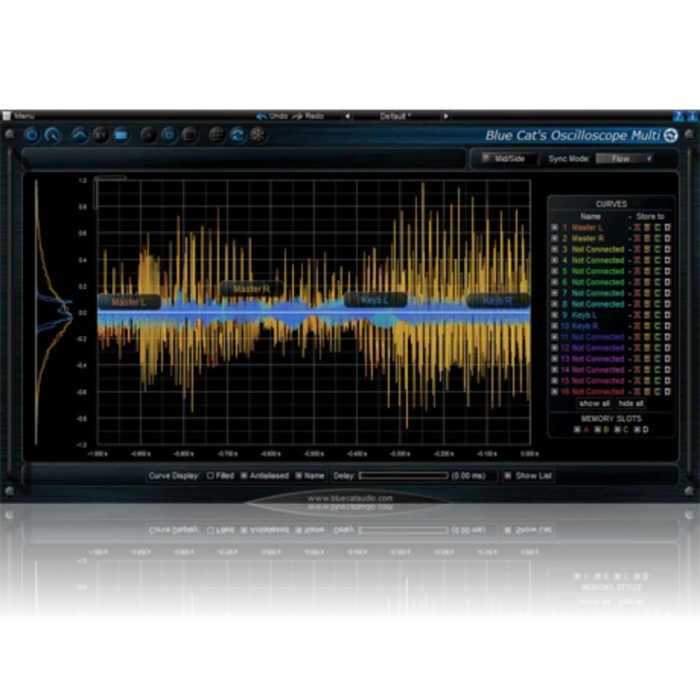700x700 pixels.
Task: Store Keyb L curve to slot A
Action: point(637,315)
